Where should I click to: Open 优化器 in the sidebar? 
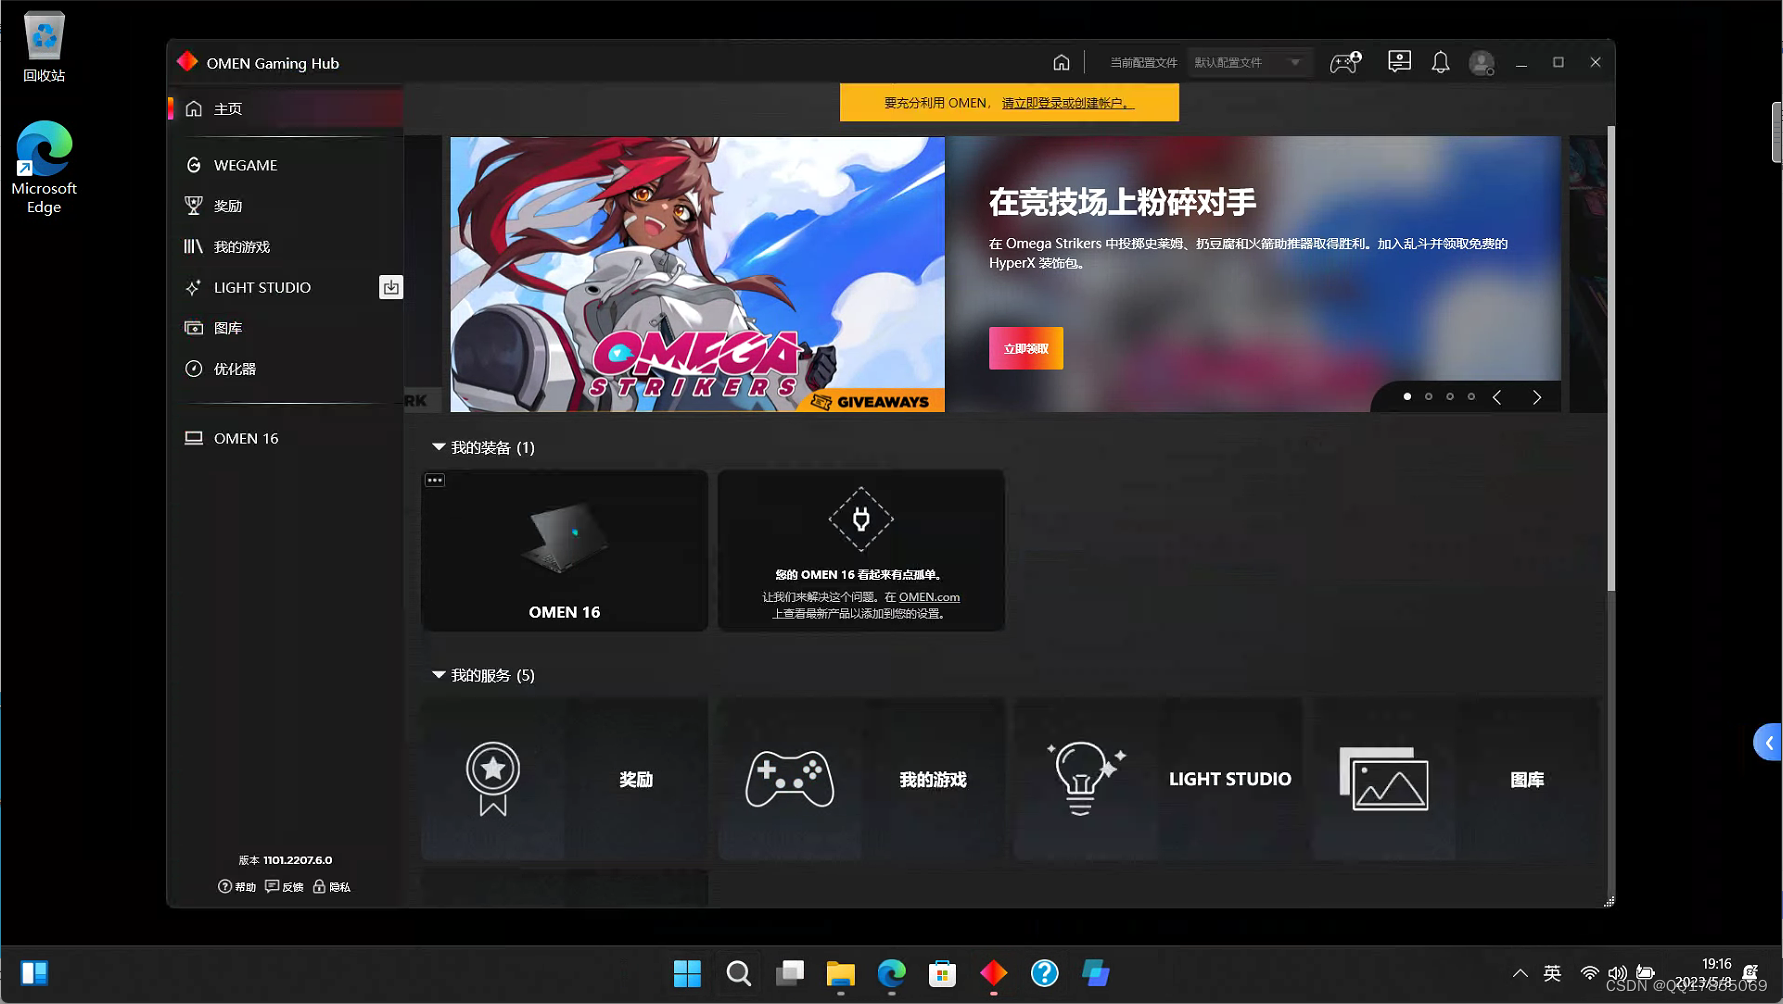(286, 369)
